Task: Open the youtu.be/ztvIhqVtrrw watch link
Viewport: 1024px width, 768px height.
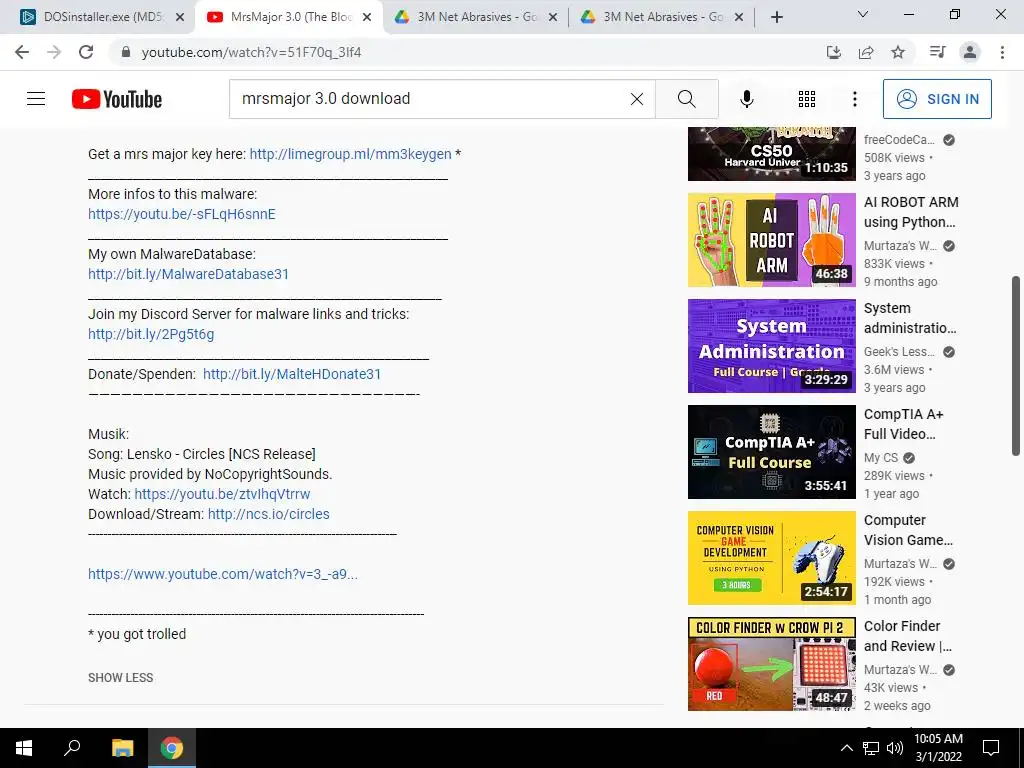Action: click(222, 494)
